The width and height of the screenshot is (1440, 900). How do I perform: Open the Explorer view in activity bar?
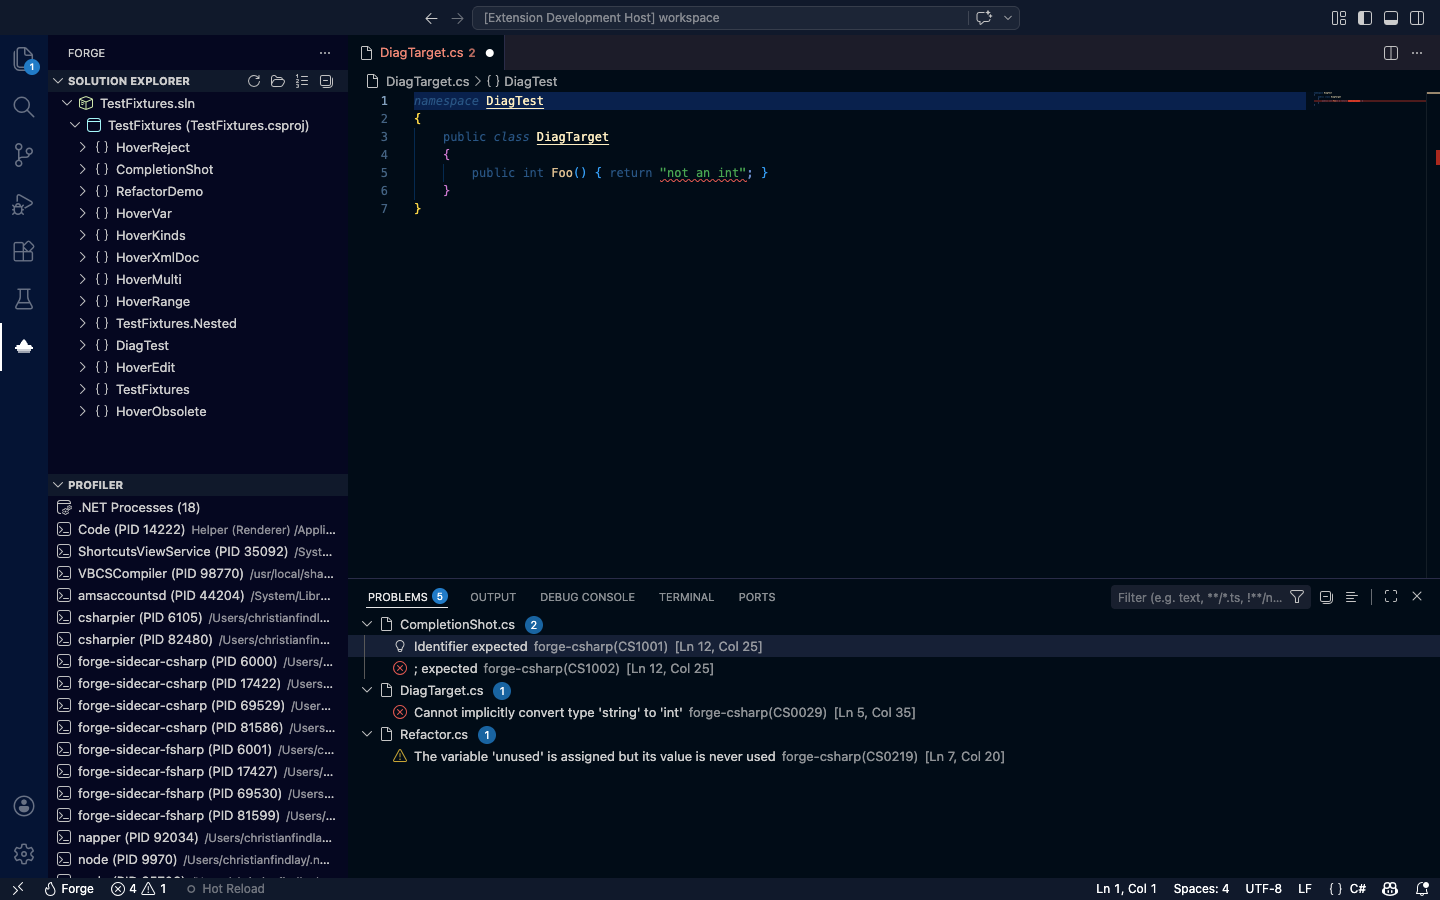[24, 59]
